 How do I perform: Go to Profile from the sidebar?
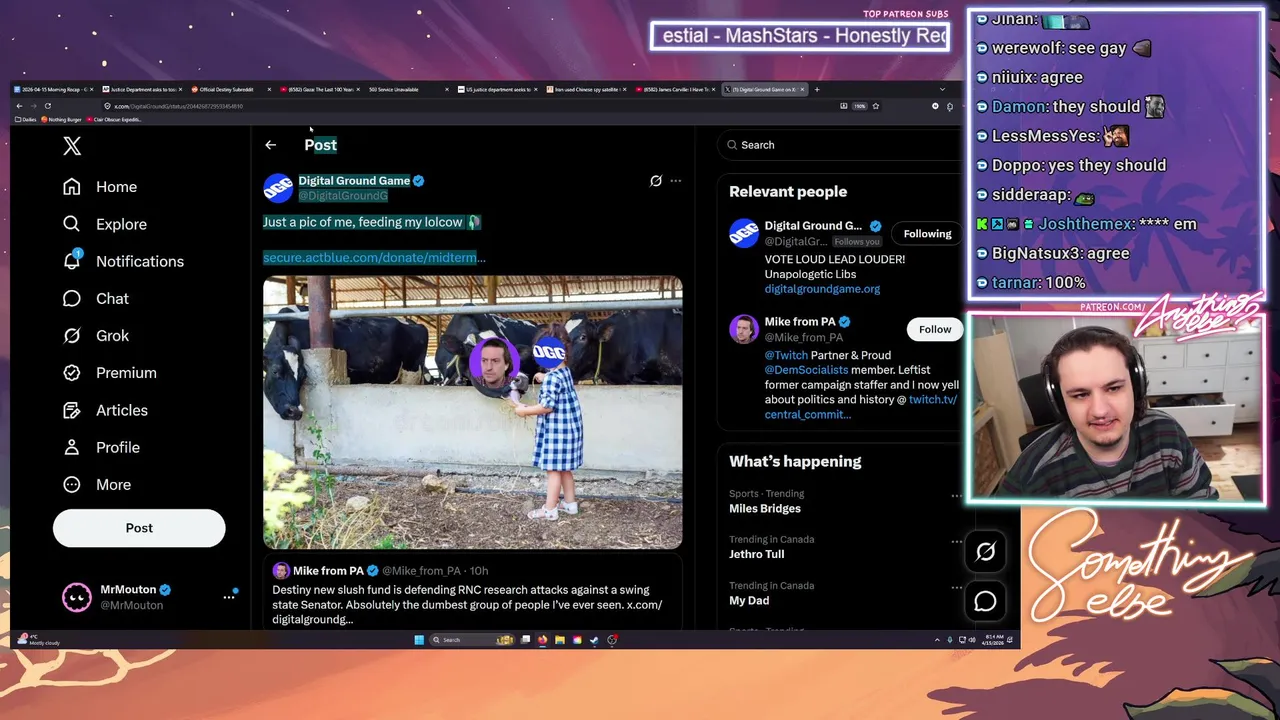(101, 447)
